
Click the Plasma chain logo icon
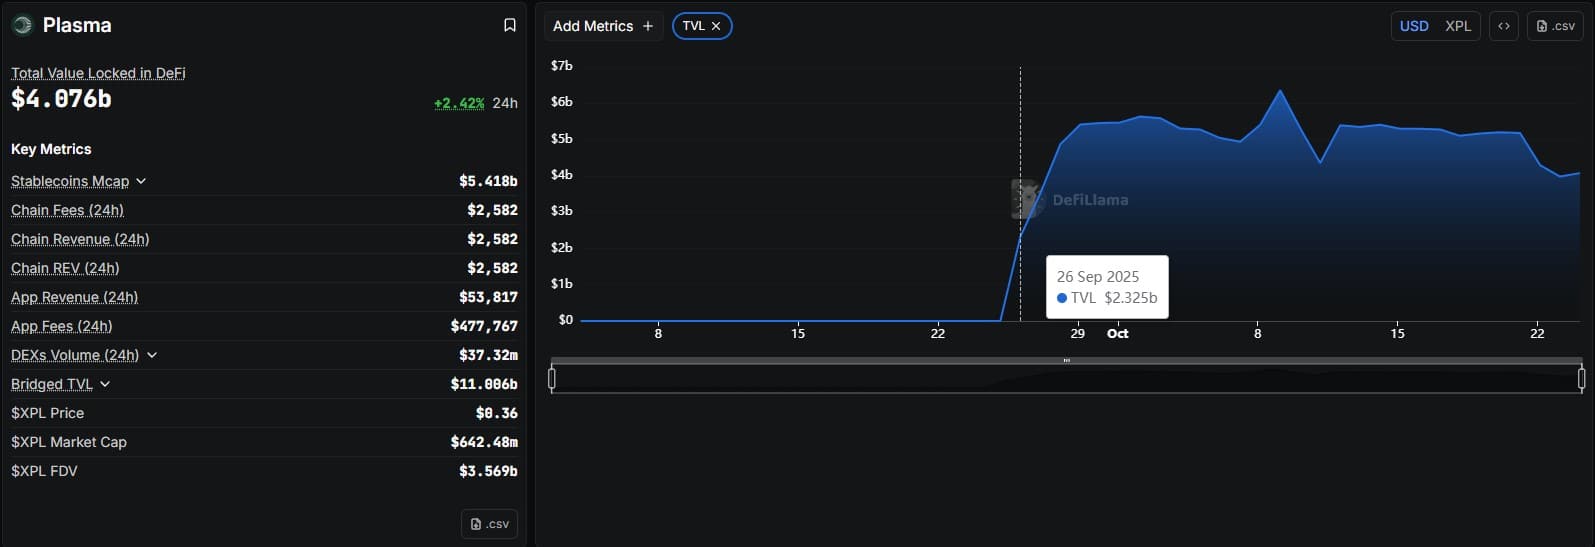coord(22,25)
